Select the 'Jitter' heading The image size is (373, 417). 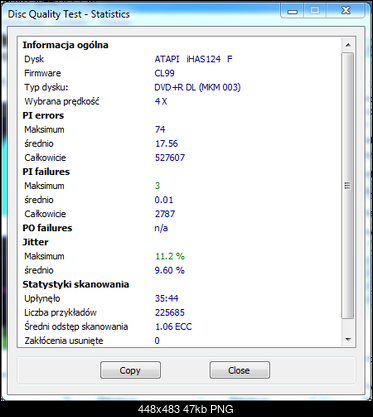35,242
